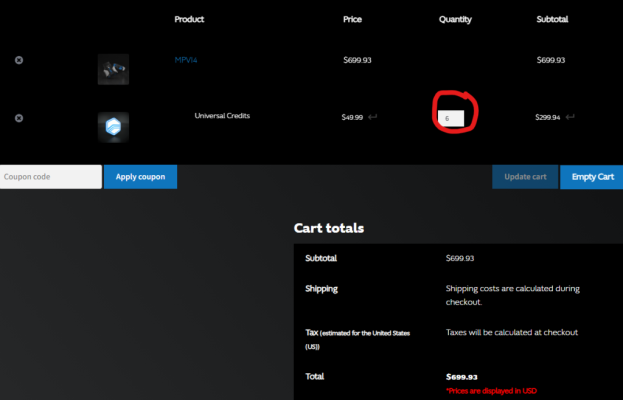
Task: Remove MPVI4 from the cart
Action: [x=19, y=60]
